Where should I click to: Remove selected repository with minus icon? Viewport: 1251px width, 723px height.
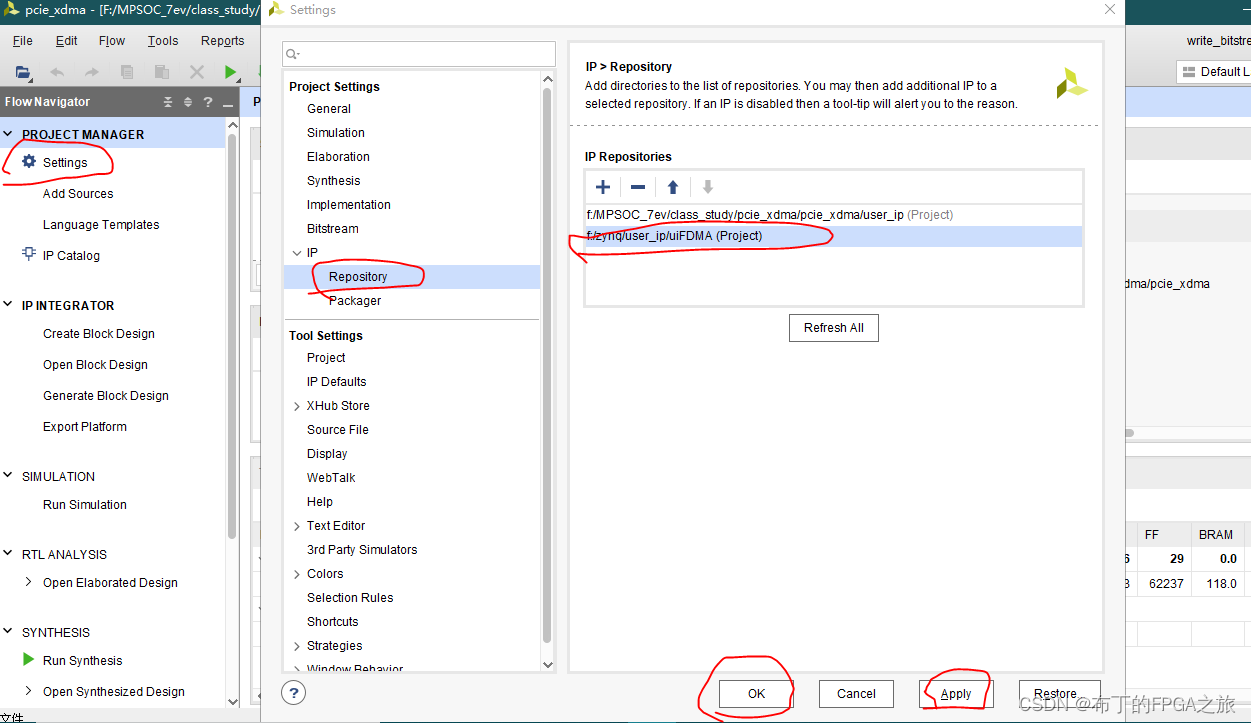coord(638,187)
